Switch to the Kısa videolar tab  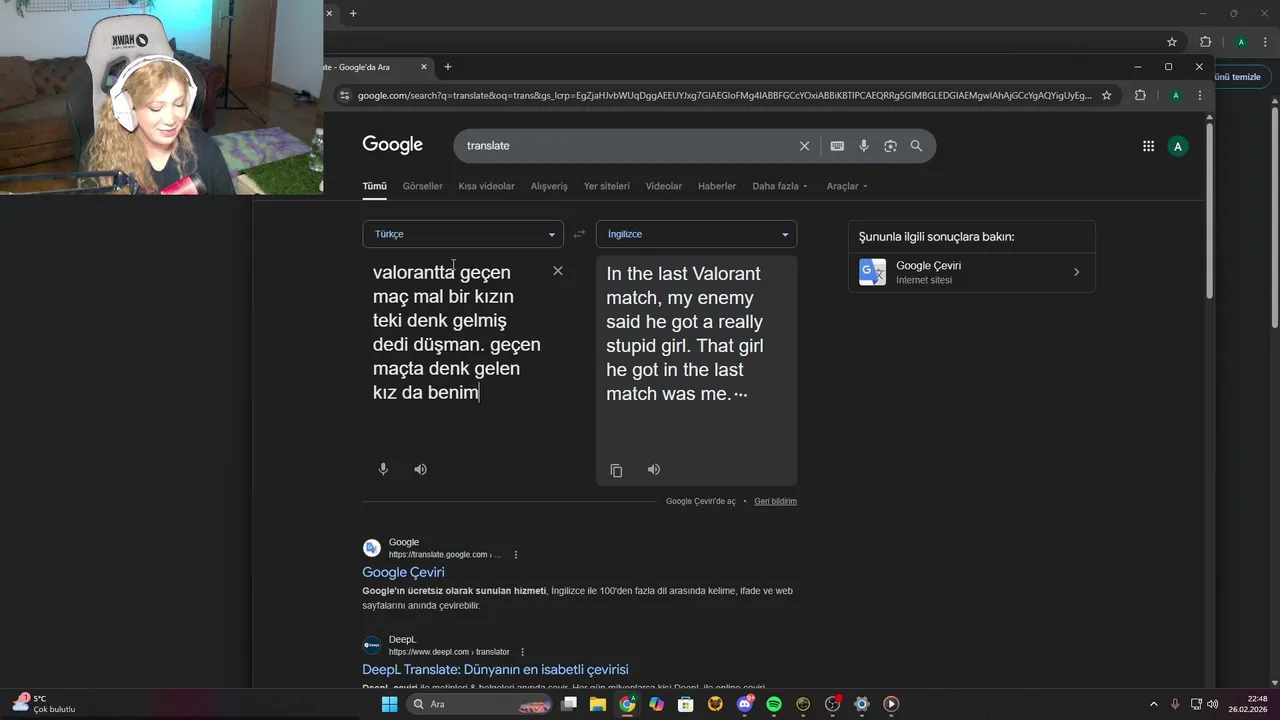(x=486, y=186)
